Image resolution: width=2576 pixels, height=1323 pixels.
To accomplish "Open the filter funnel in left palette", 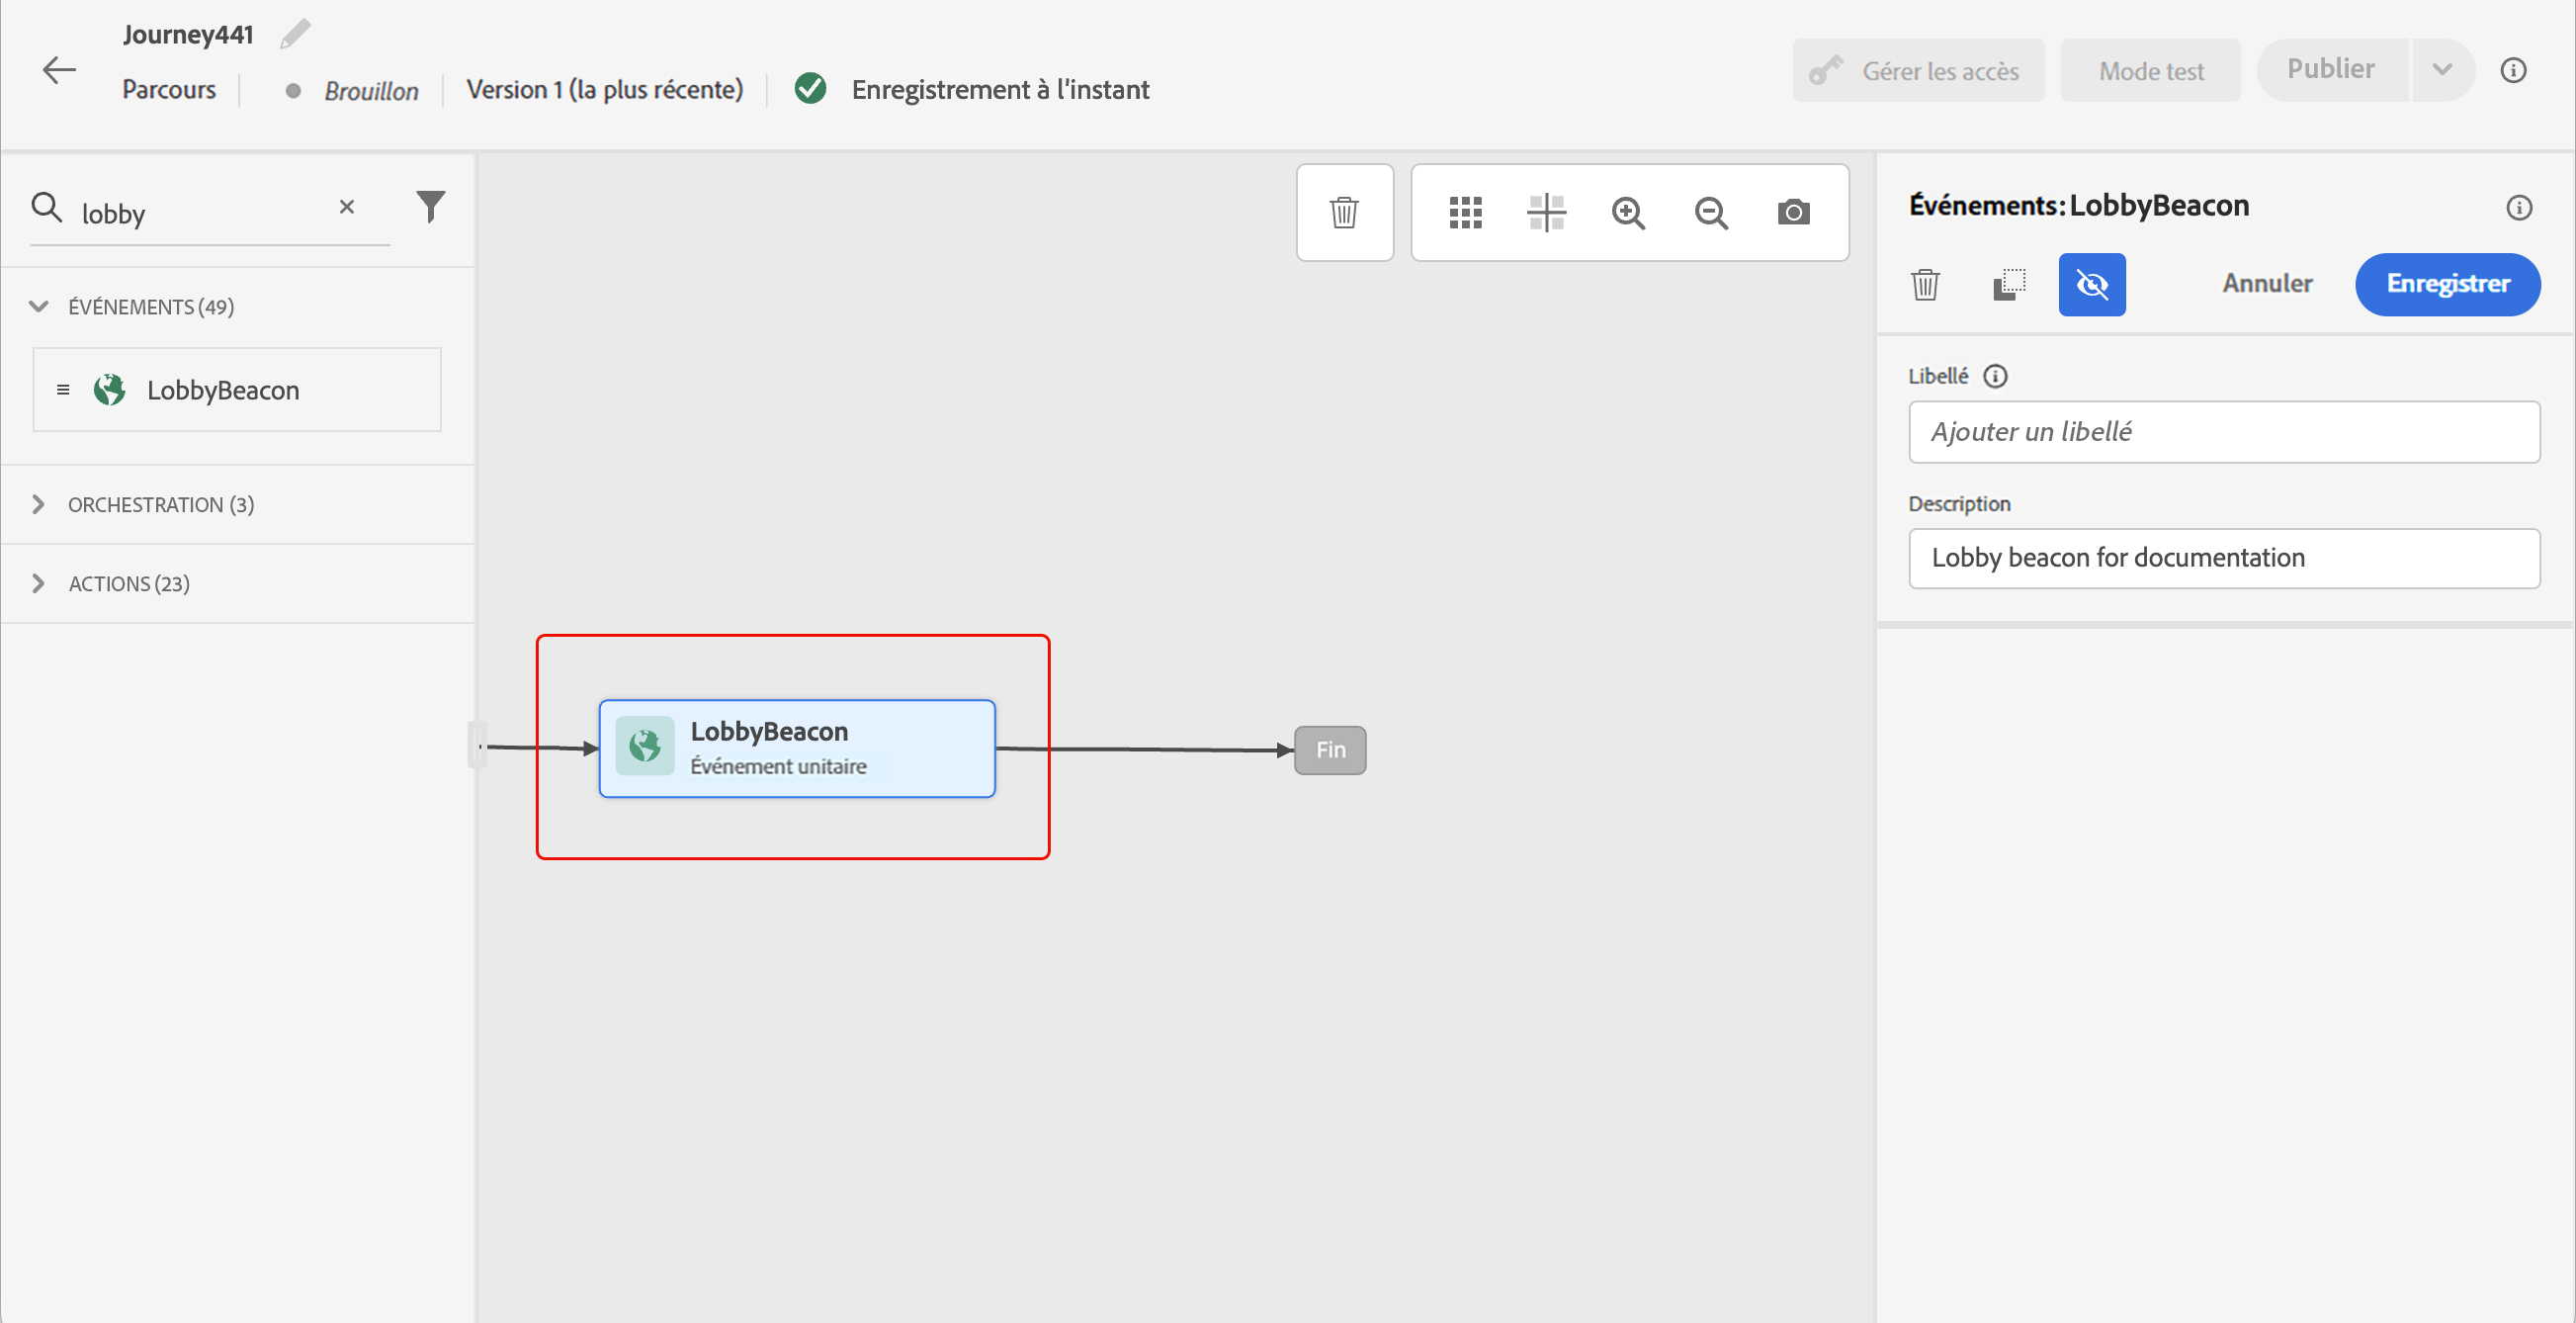I will pos(430,207).
